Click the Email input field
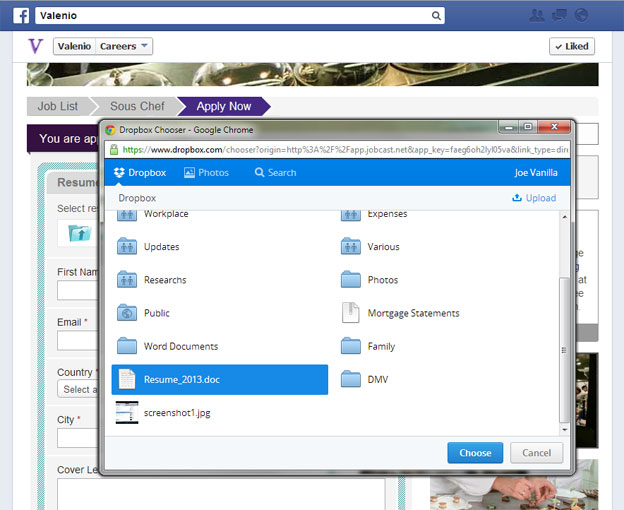Screen dimensions: 624x510 78,341
